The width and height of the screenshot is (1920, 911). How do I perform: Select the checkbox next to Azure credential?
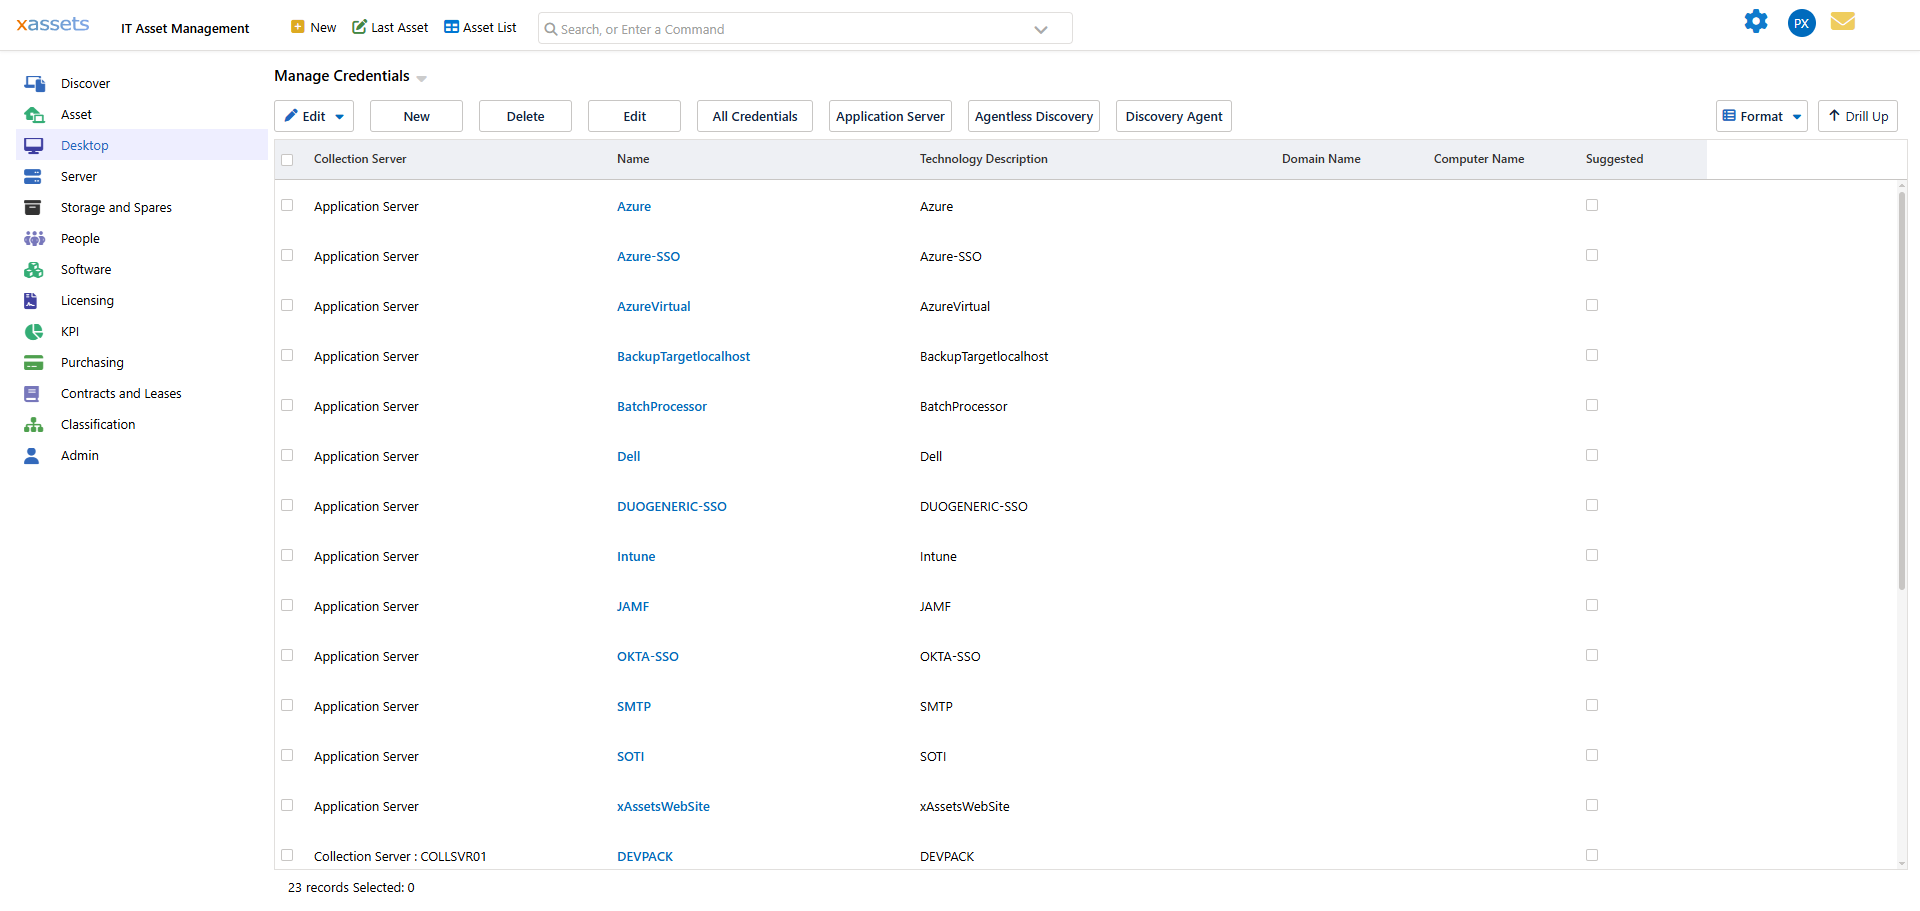pyautogui.click(x=287, y=205)
